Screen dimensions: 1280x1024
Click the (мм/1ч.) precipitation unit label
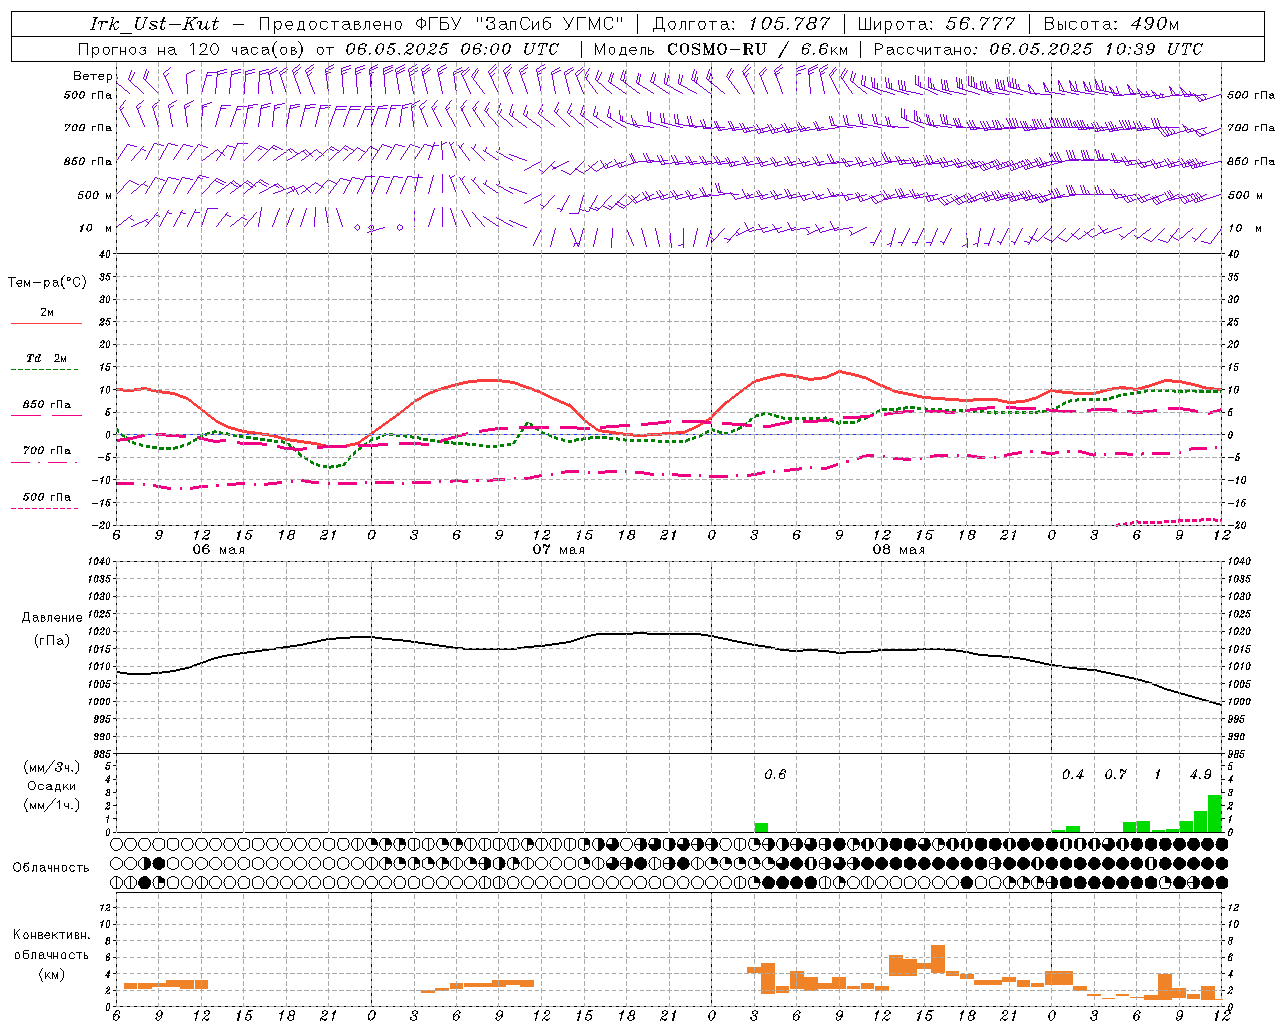52,805
